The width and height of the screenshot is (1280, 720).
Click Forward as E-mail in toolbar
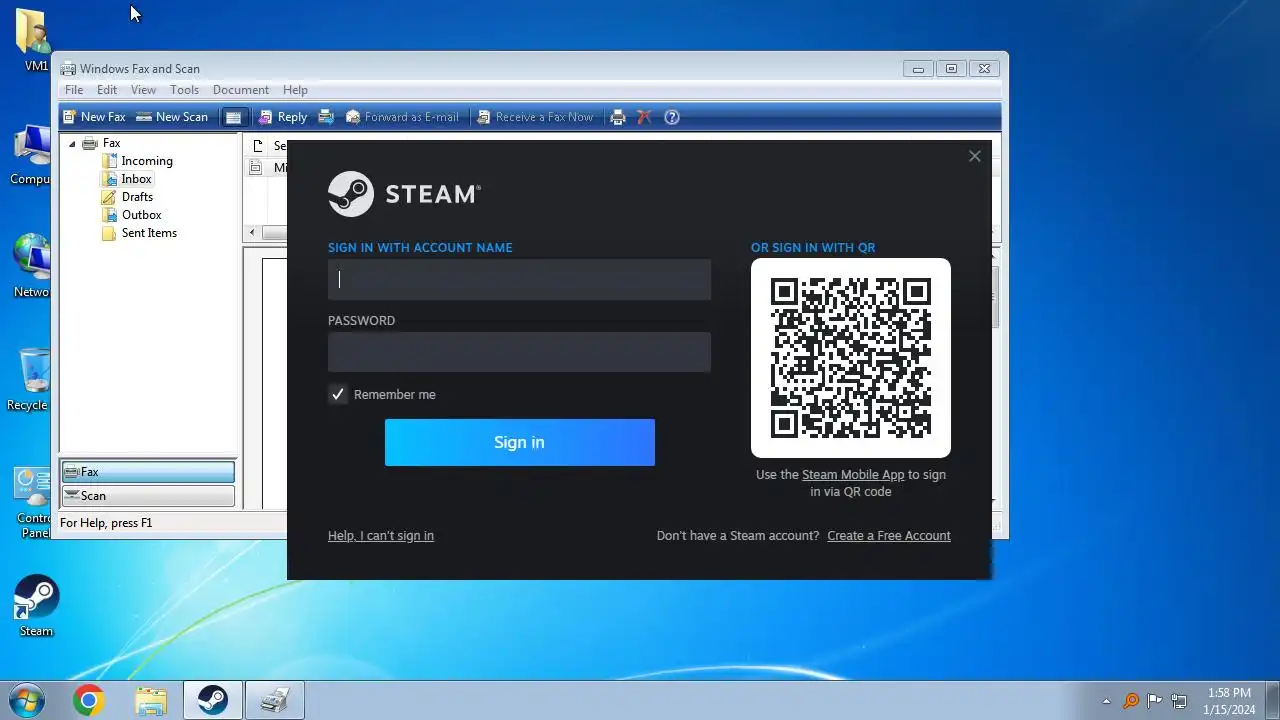tap(402, 117)
